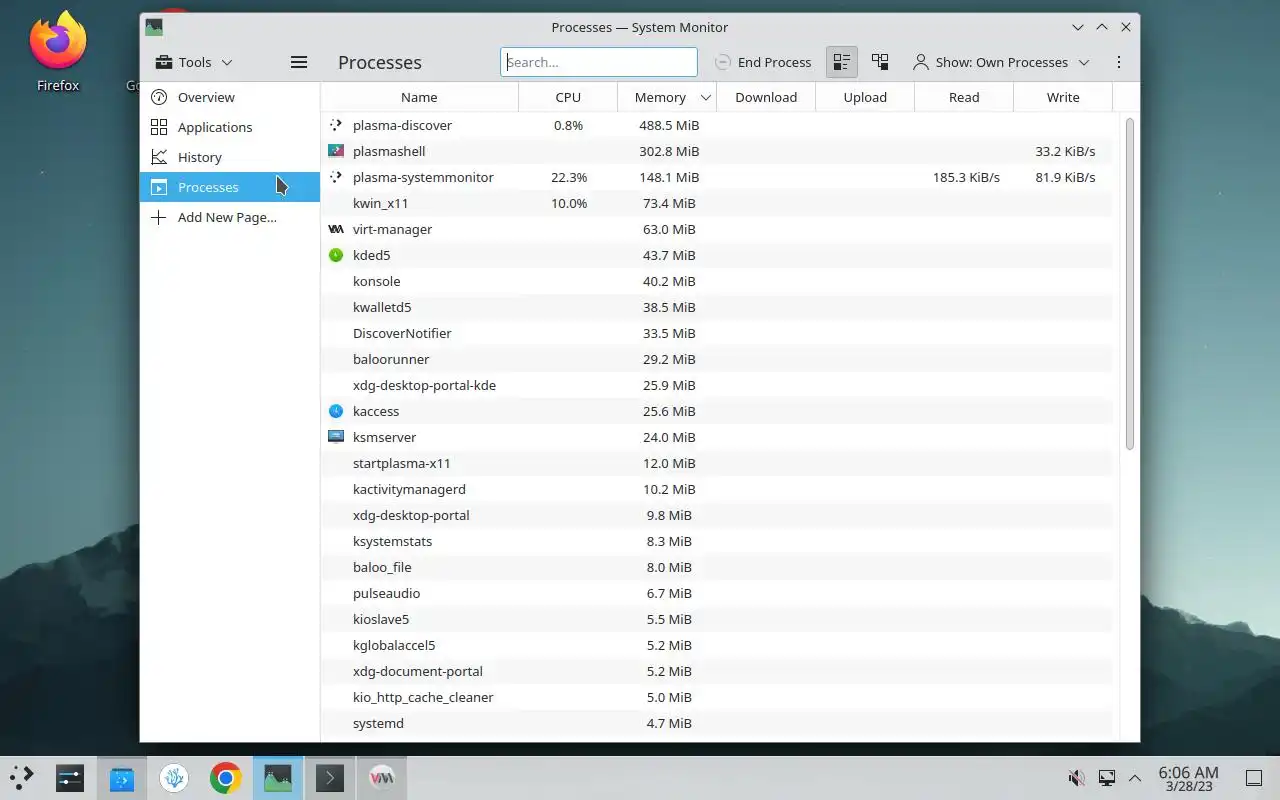Sort by Upload column header

tap(865, 97)
